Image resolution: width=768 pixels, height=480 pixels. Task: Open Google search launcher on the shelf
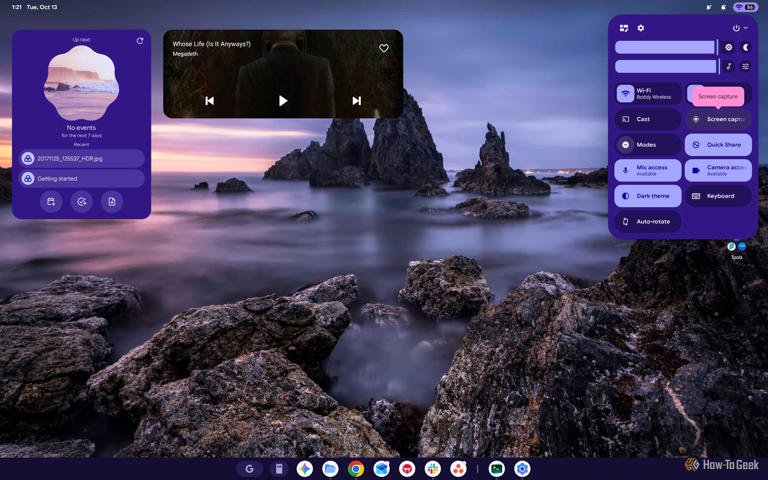[x=249, y=469]
